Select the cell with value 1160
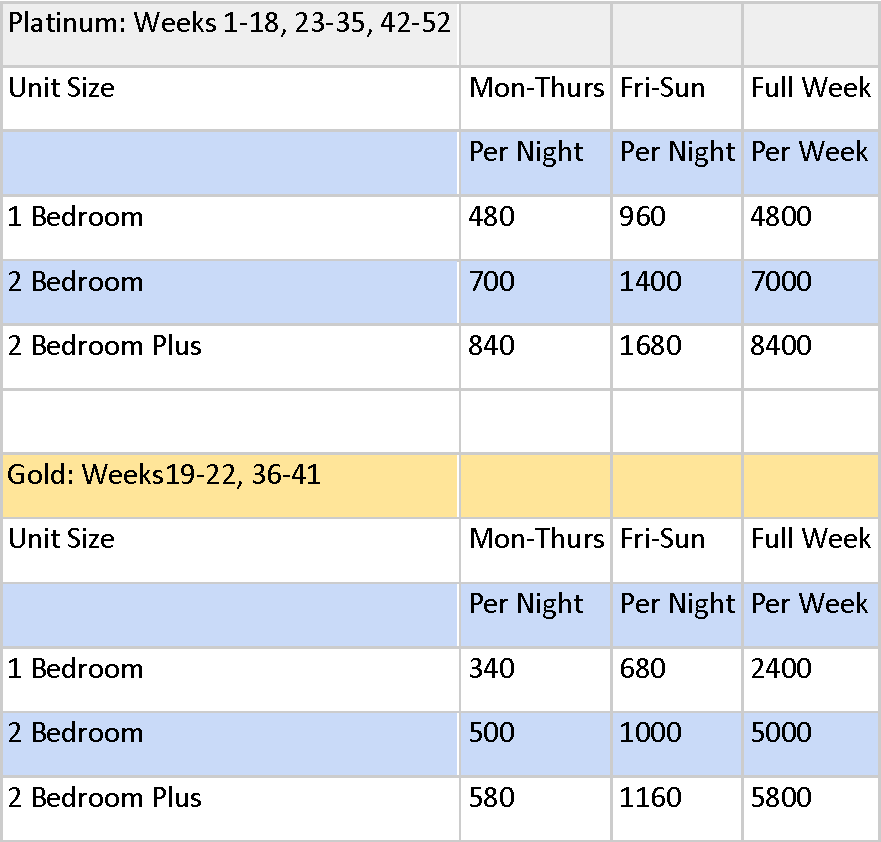881x842 pixels. click(677, 809)
